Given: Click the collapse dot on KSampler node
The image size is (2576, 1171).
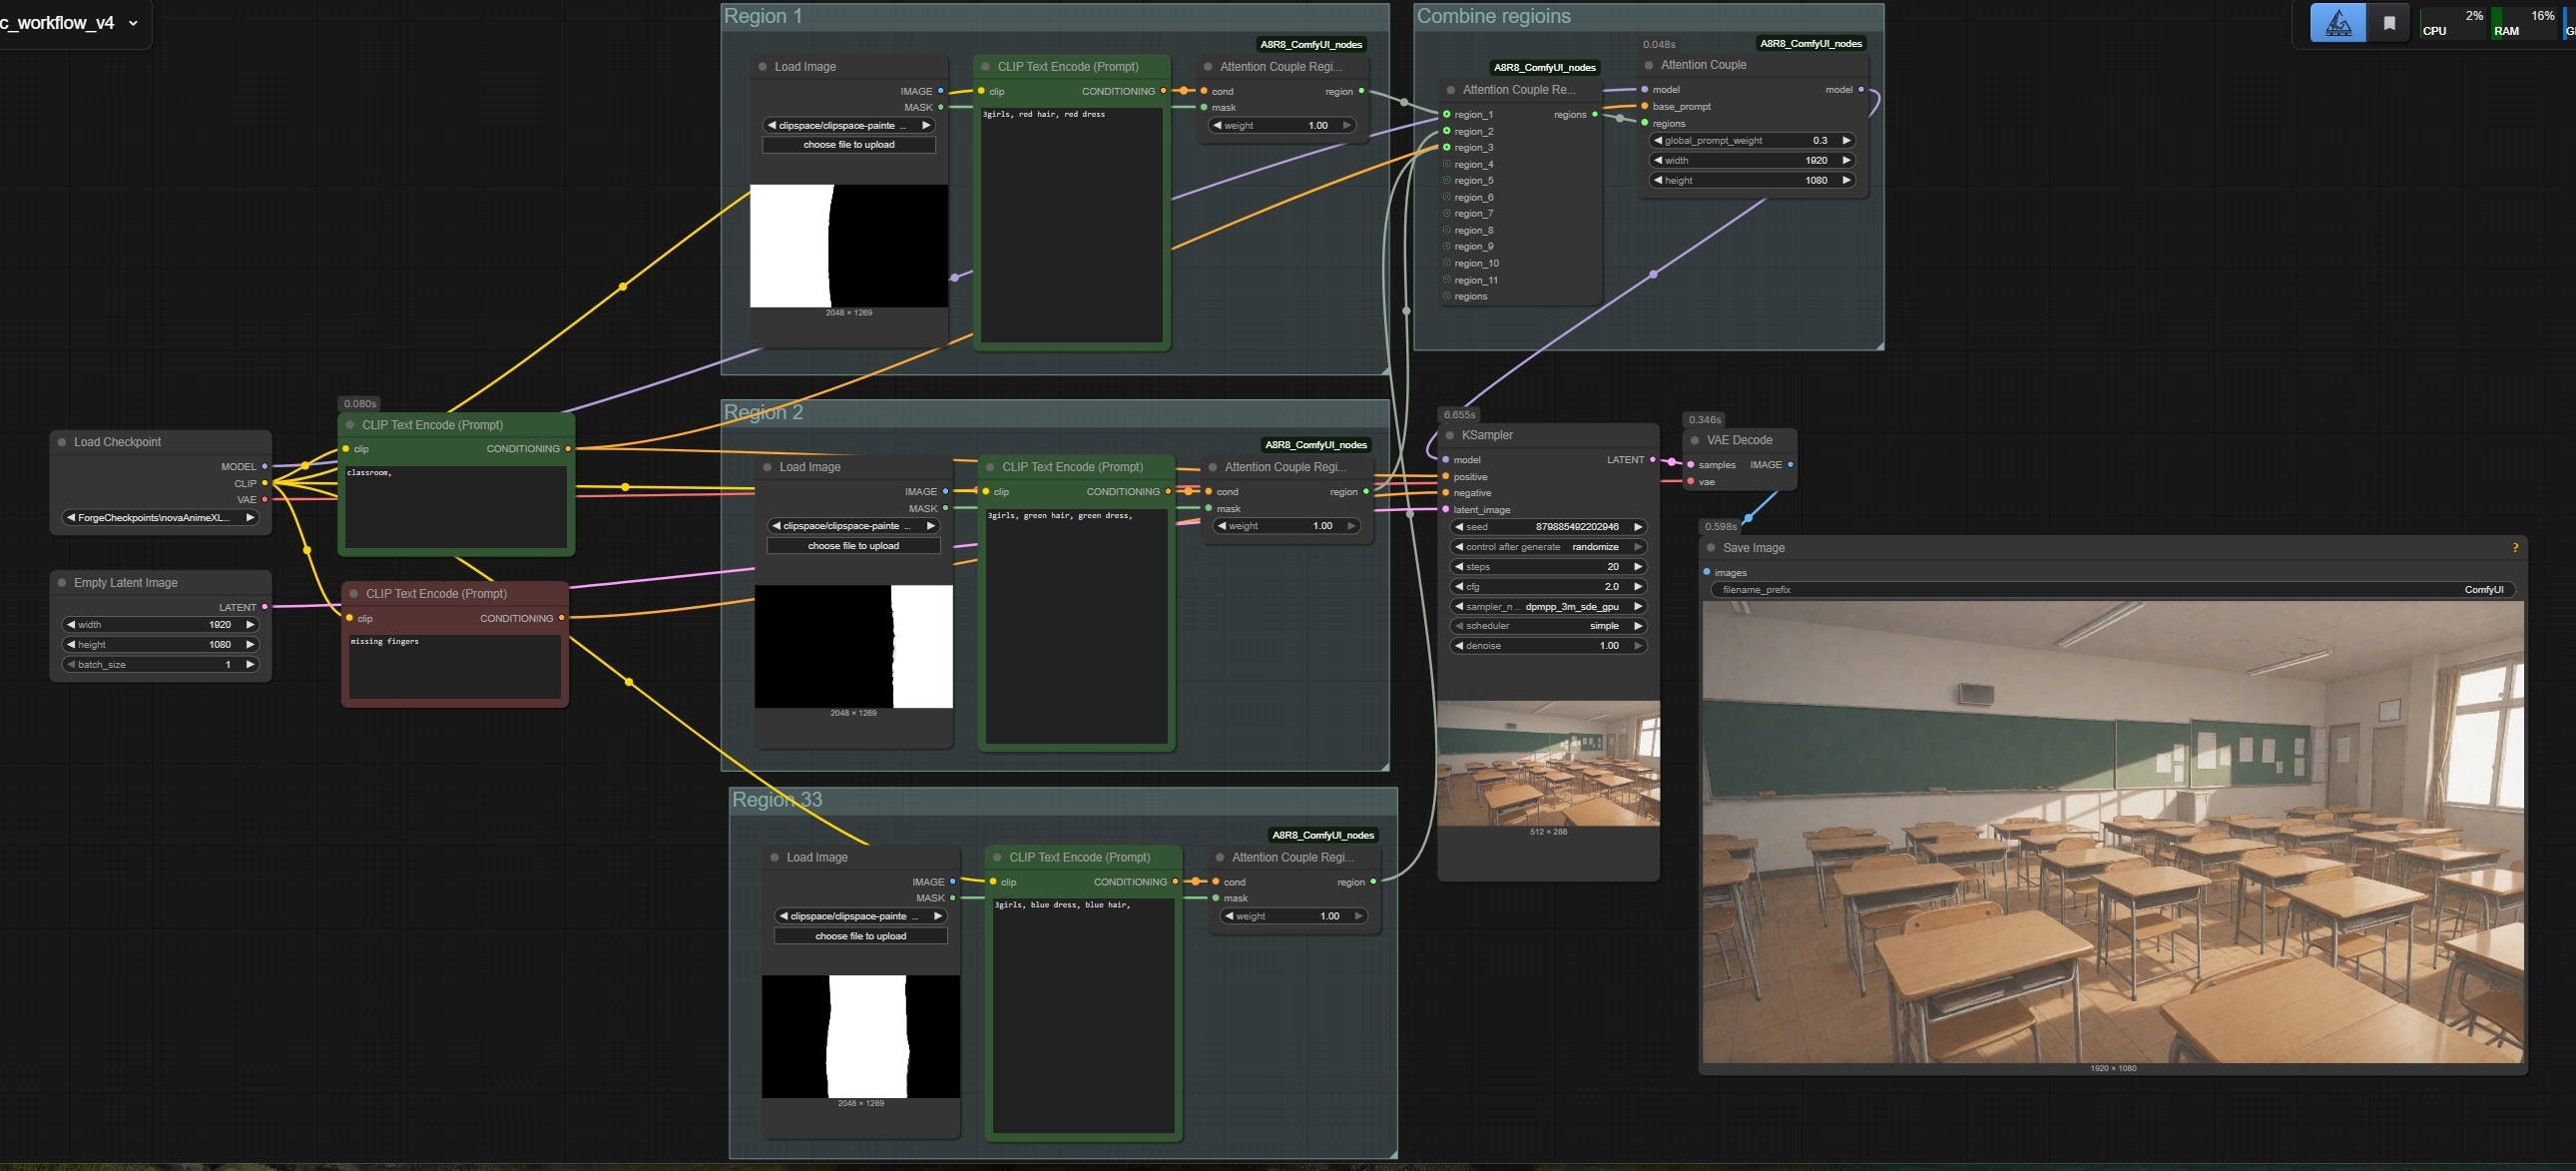Looking at the screenshot, I should click(1449, 435).
